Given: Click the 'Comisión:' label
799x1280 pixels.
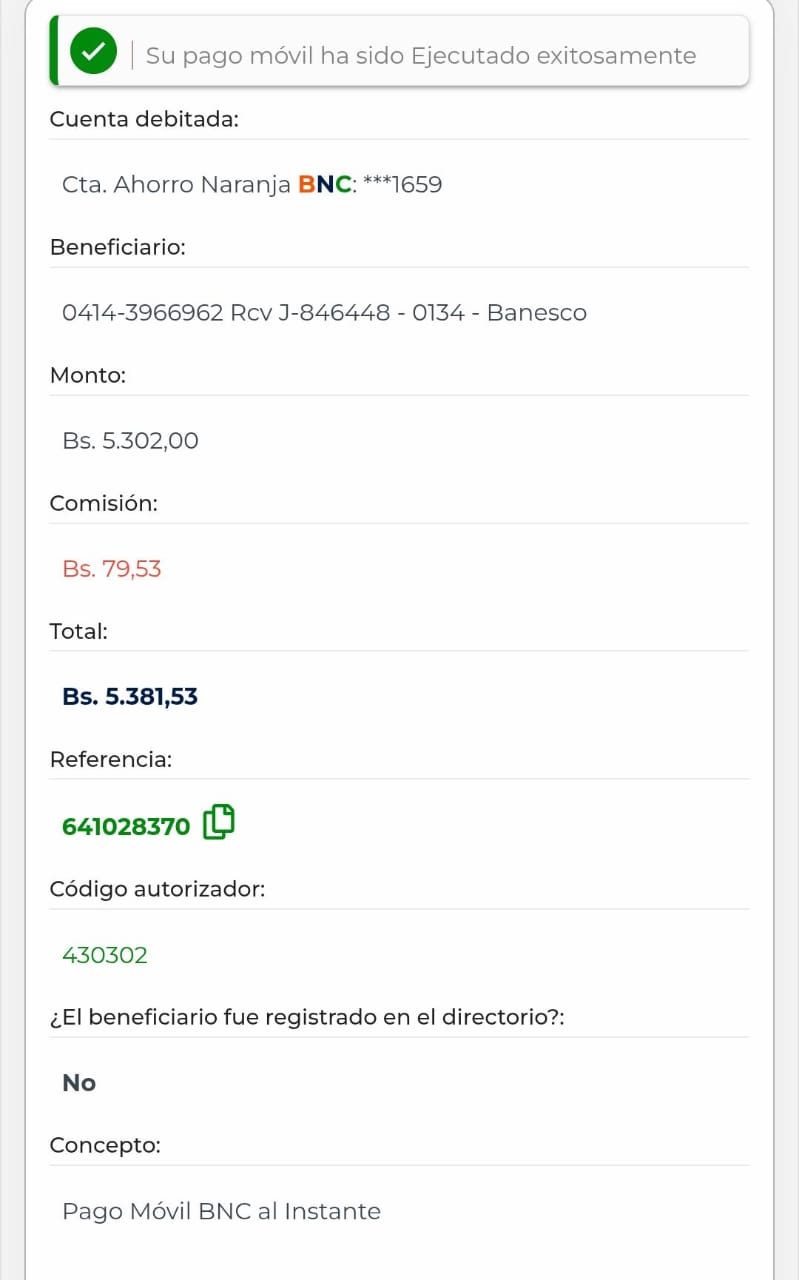Looking at the screenshot, I should tap(103, 503).
